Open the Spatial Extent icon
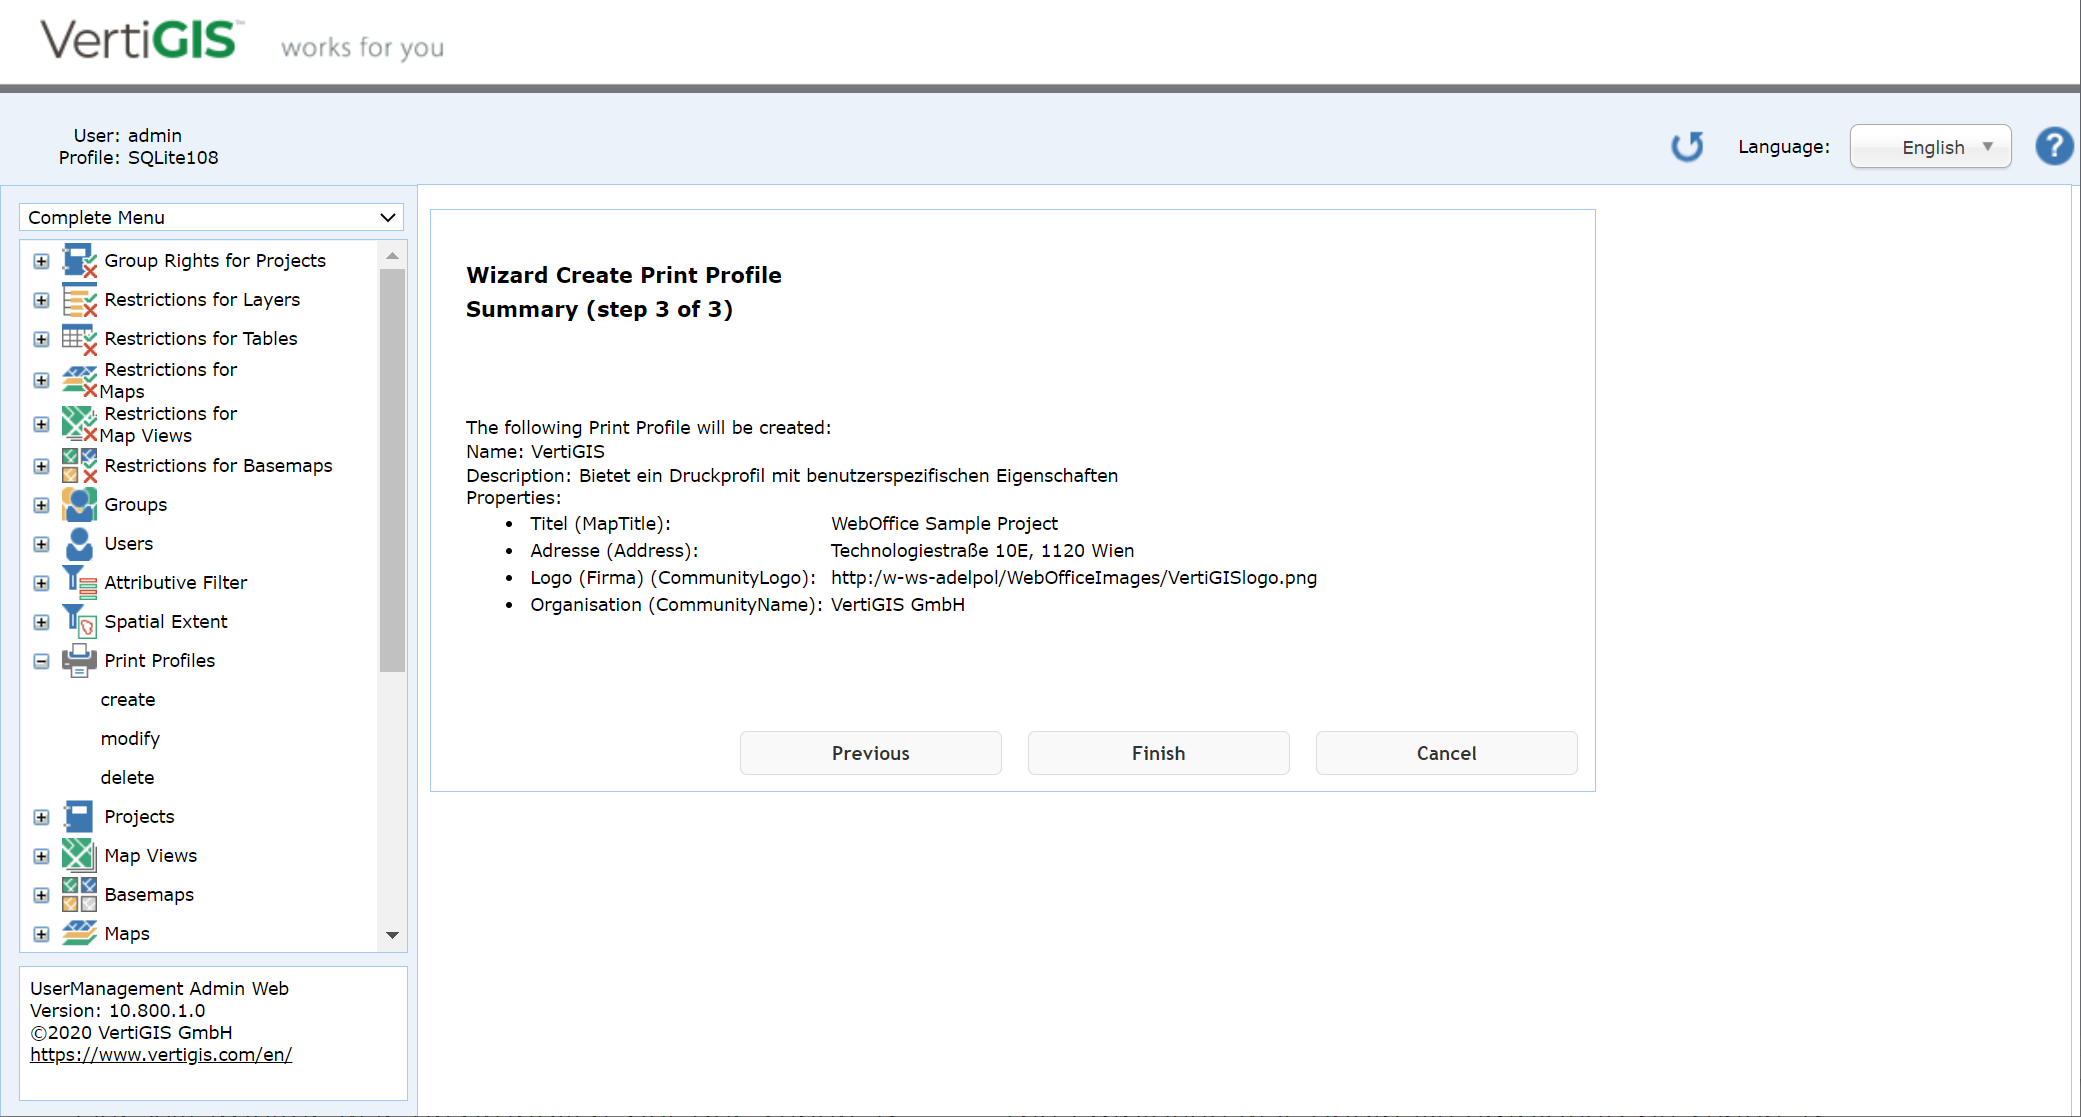The image size is (2081, 1117). pyautogui.click(x=79, y=620)
